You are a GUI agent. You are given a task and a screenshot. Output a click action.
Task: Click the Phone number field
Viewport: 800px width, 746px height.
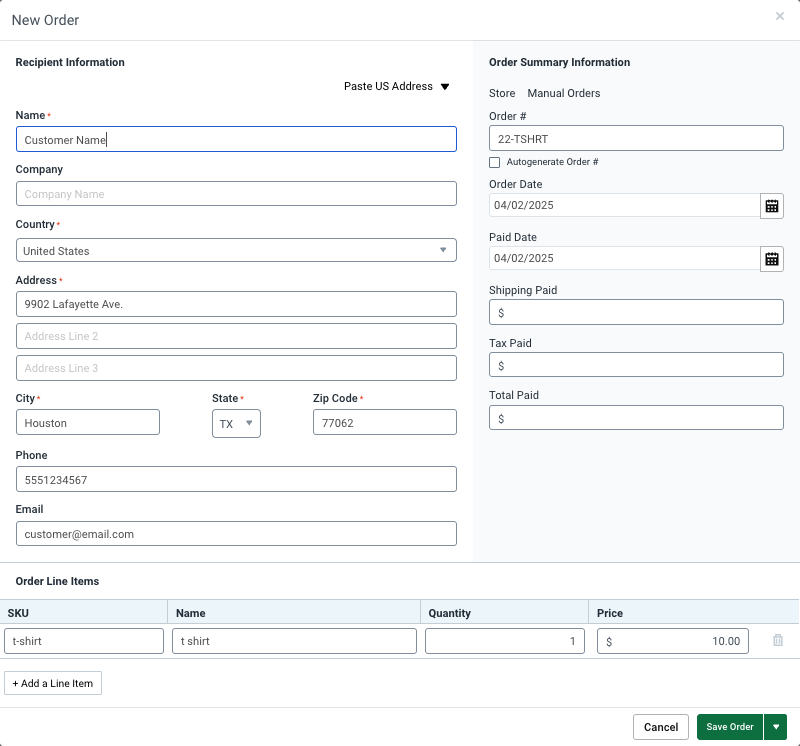236,478
